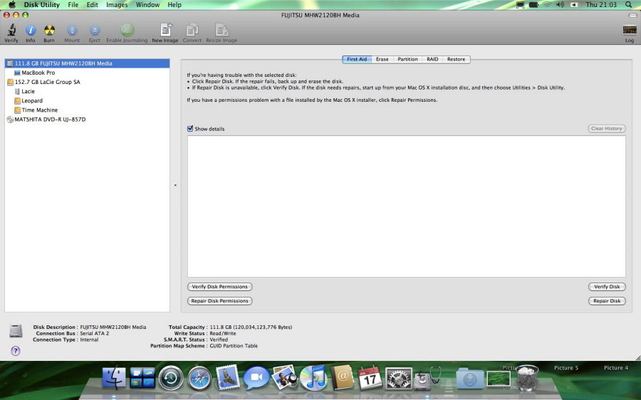Open iPhoto from the Dock
This screenshot has height=400, width=641.
point(285,377)
